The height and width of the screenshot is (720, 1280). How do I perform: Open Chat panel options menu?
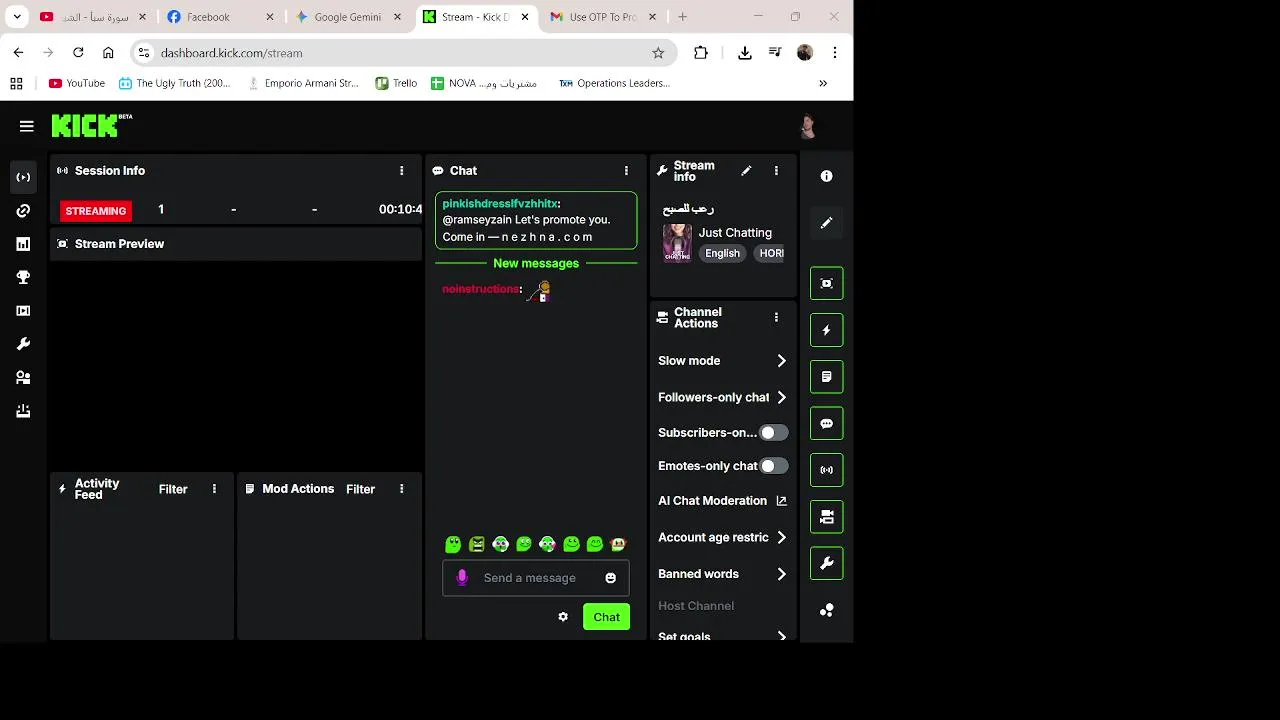click(x=626, y=171)
